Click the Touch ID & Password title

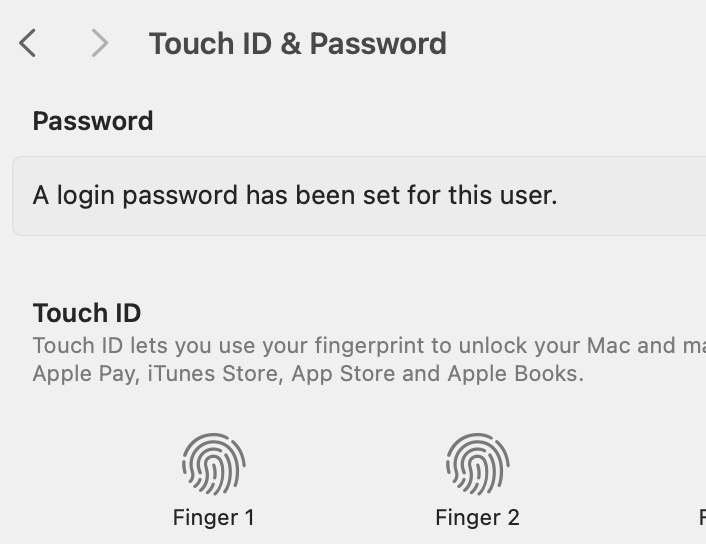[x=297, y=43]
